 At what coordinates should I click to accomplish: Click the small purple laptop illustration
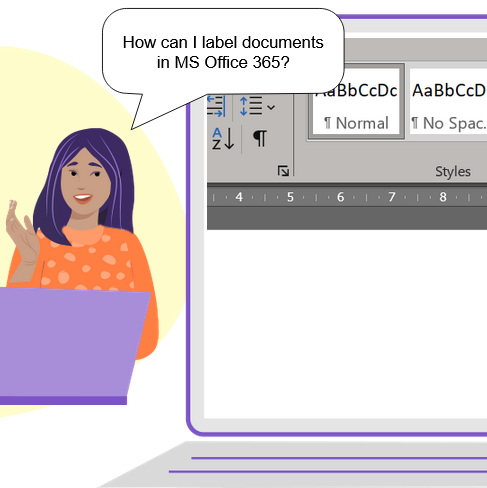[72, 346]
